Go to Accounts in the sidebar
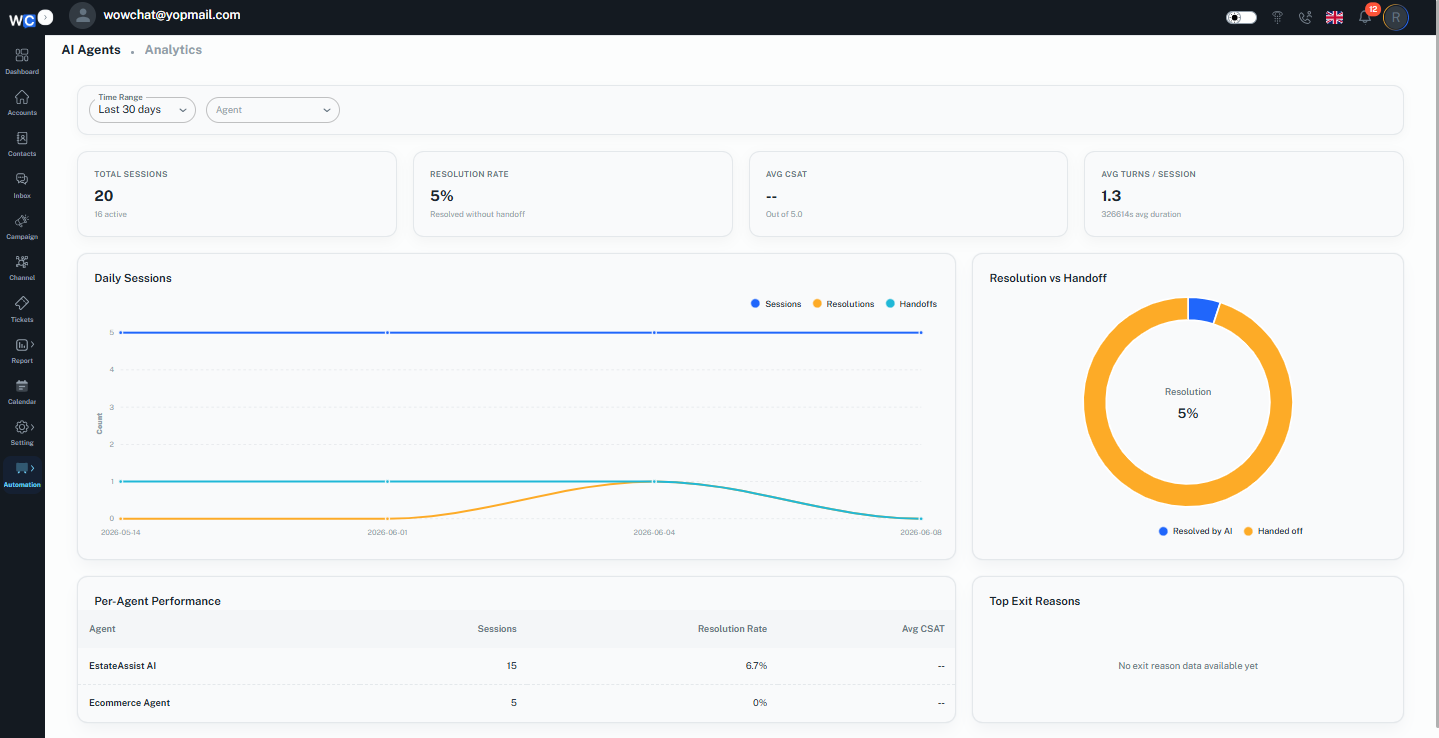Viewport: 1439px width, 738px height. pyautogui.click(x=22, y=98)
